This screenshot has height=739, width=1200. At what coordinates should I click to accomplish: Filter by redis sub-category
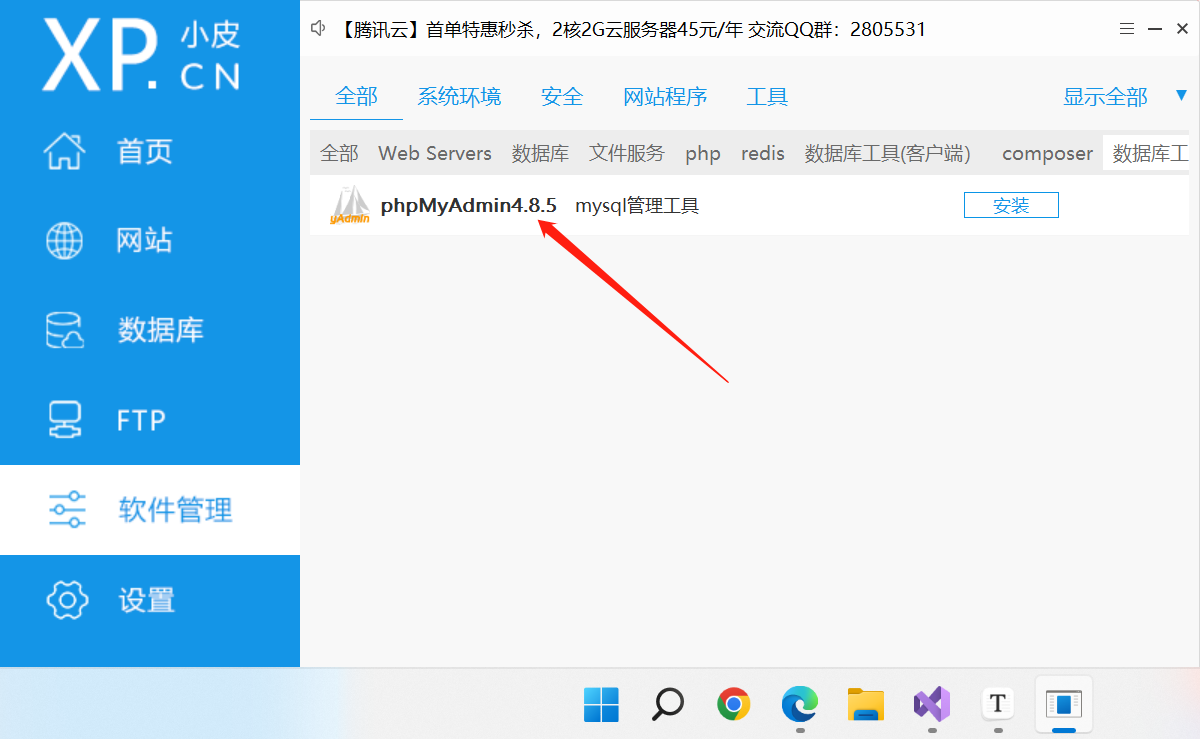pos(763,153)
